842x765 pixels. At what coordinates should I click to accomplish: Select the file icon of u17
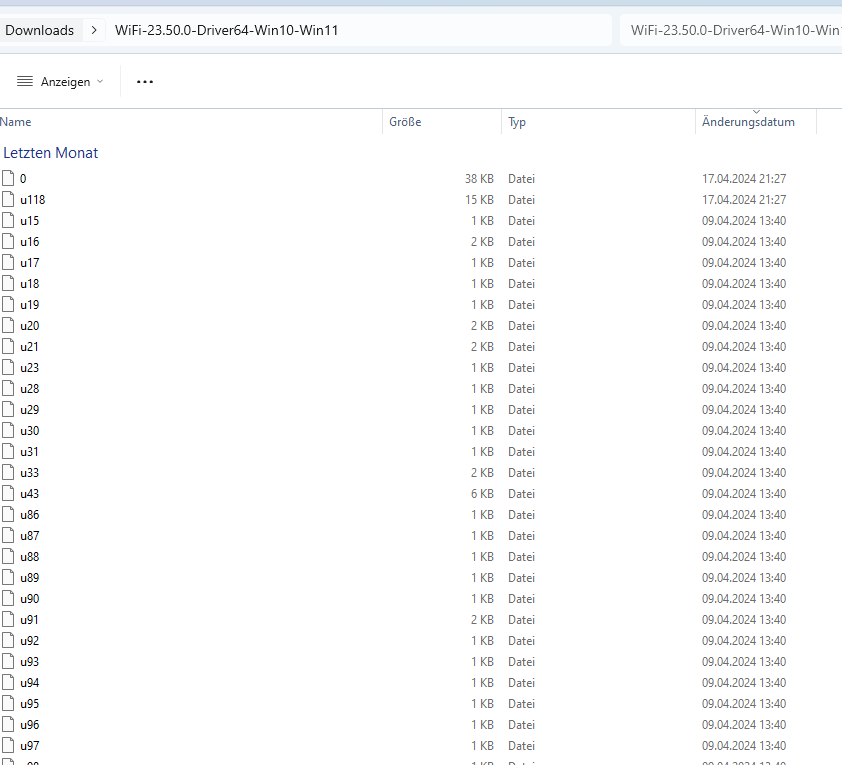tap(8, 262)
